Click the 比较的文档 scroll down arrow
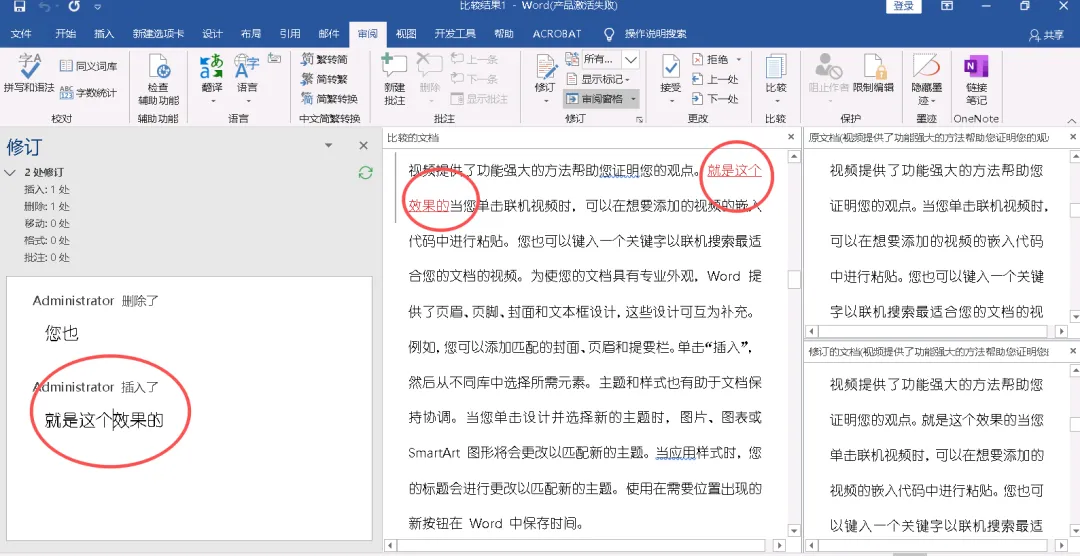This screenshot has height=556, width=1080. [x=794, y=531]
